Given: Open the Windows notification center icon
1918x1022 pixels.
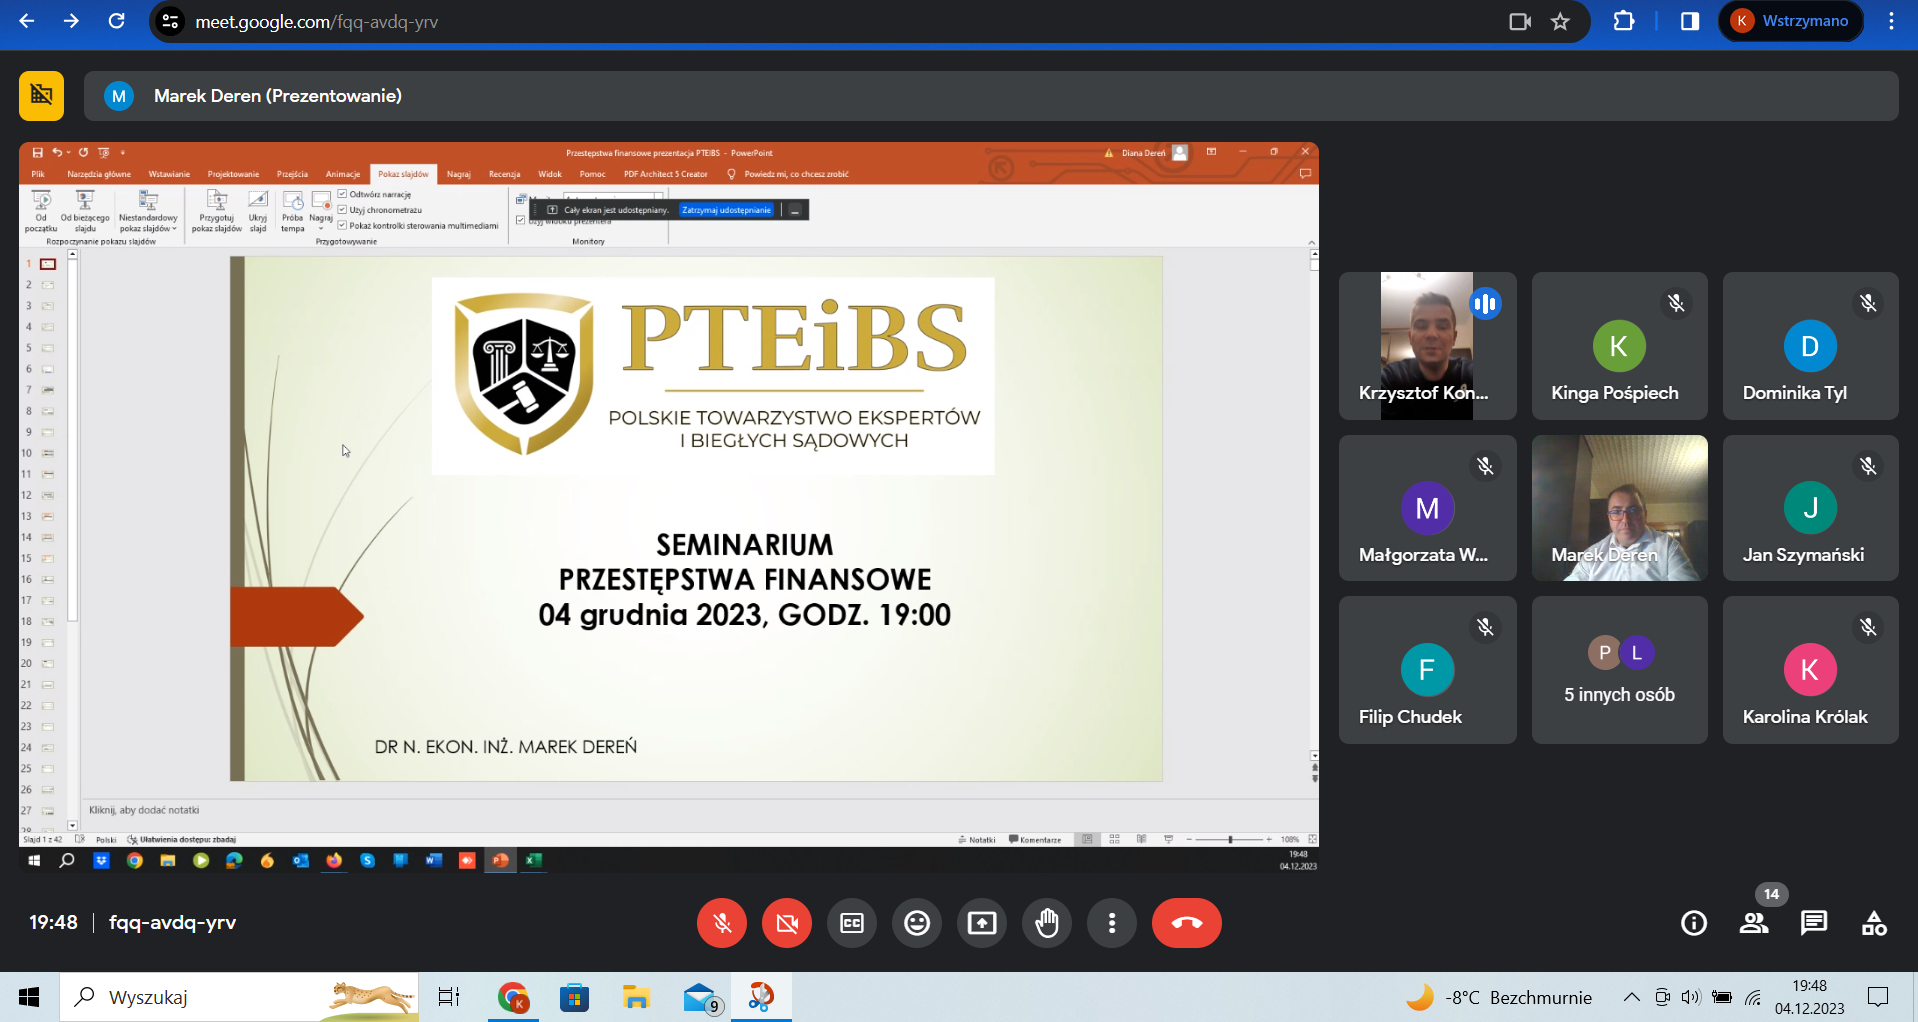Looking at the screenshot, I should pos(1878,997).
